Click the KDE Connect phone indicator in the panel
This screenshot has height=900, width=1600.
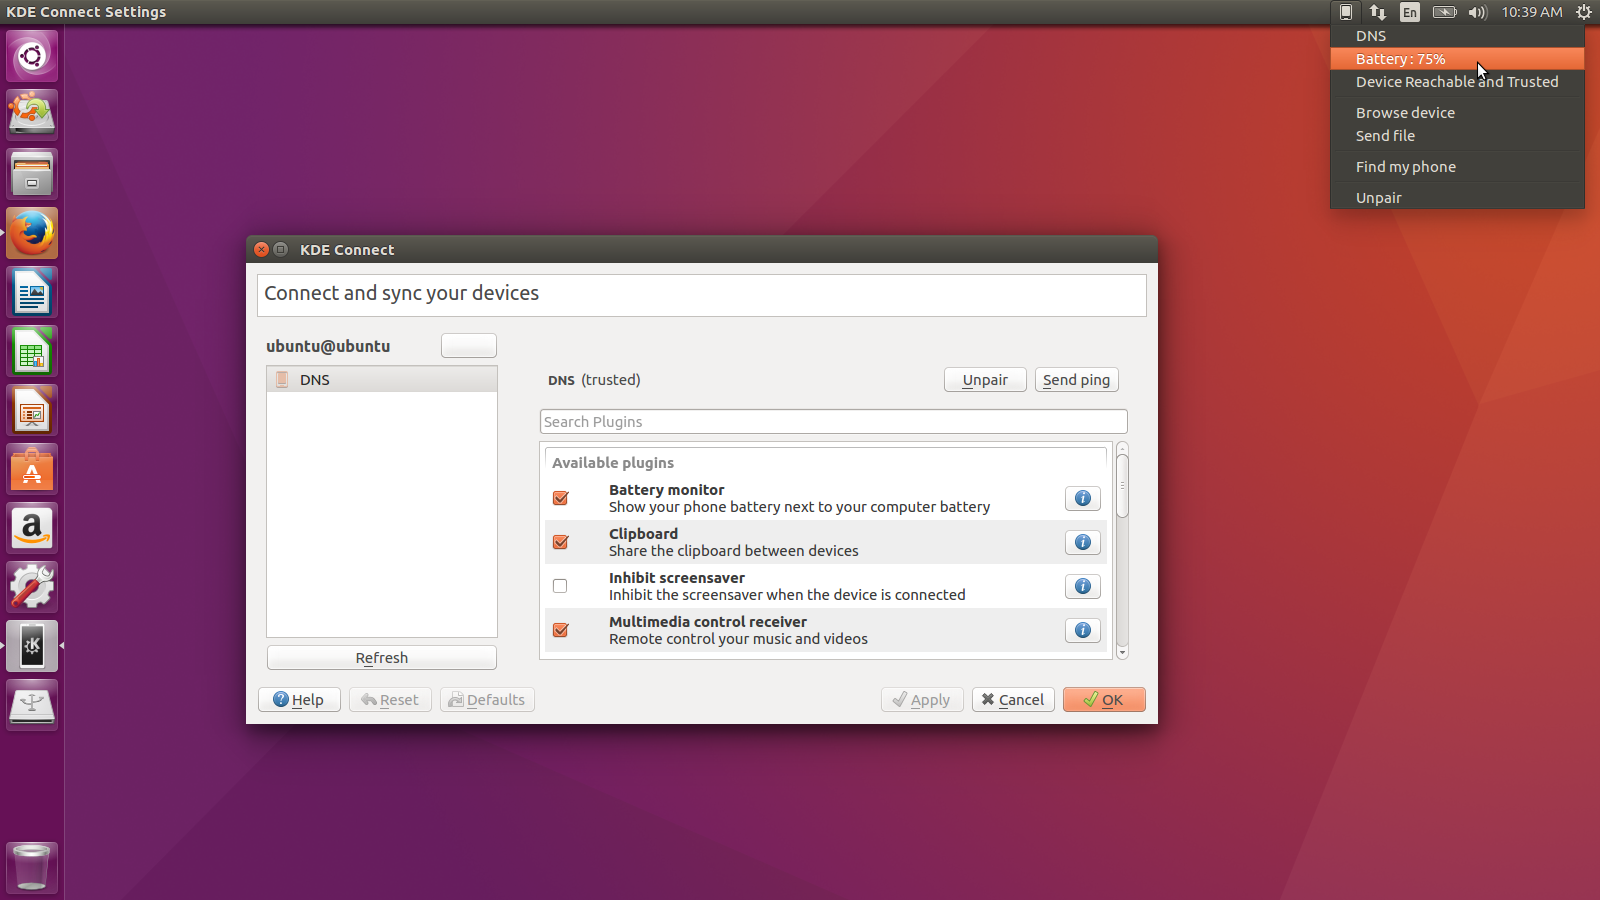click(1345, 12)
